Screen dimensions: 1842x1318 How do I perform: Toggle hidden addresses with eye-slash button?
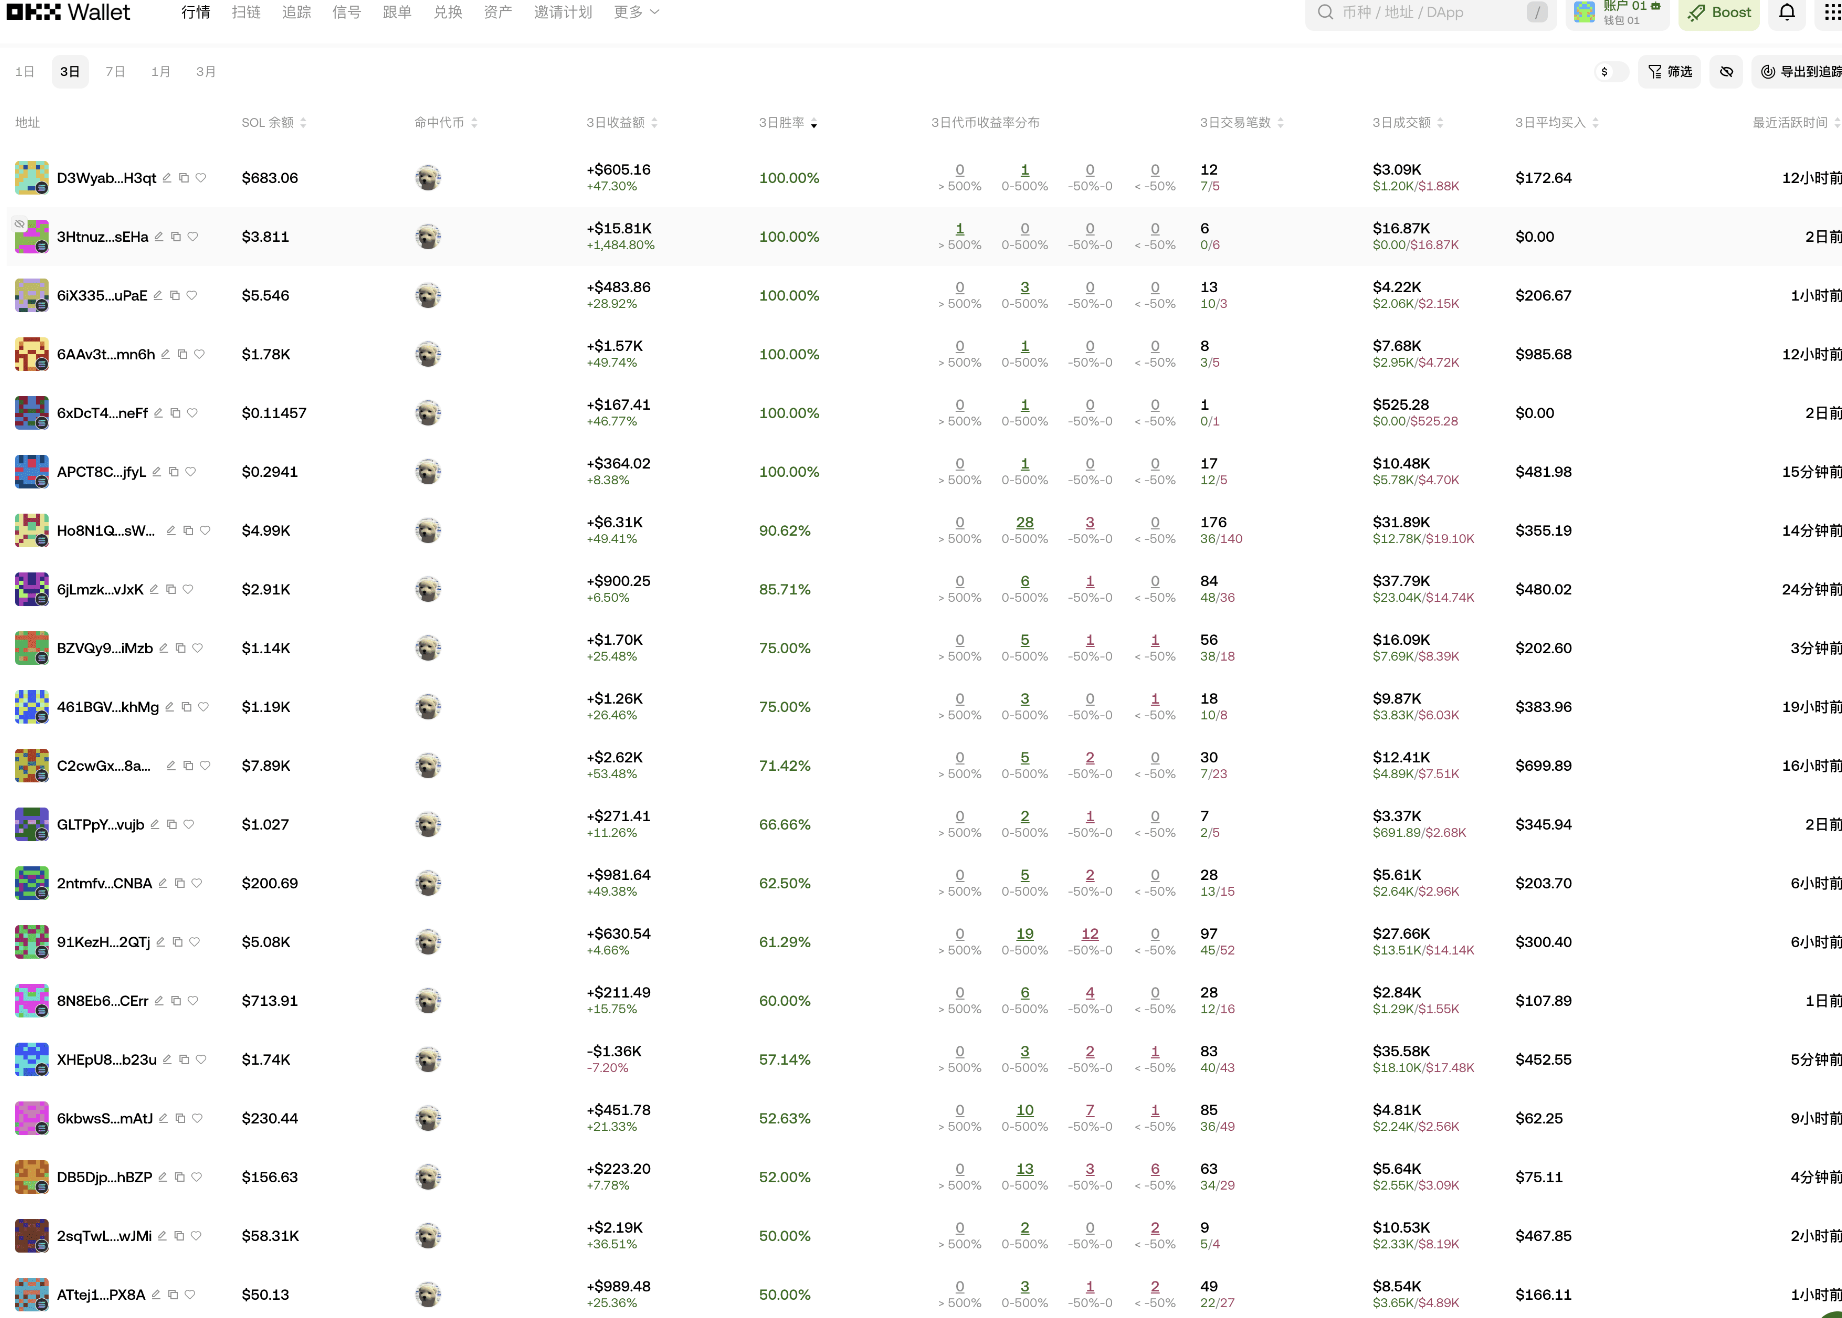[x=1726, y=72]
